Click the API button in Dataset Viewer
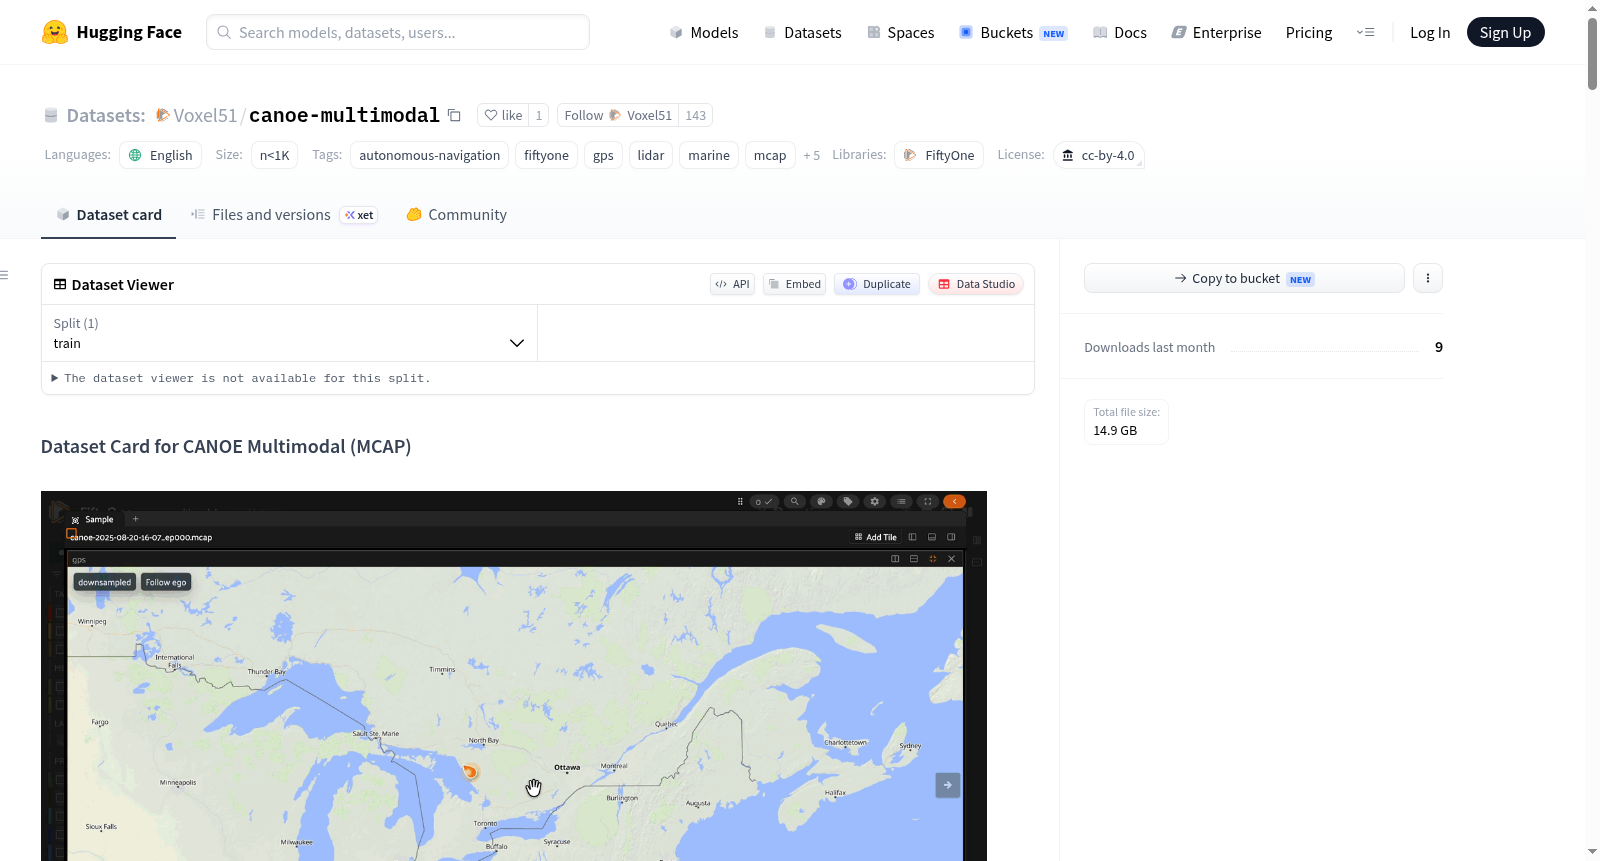Image resolution: width=1600 pixels, height=861 pixels. [x=732, y=284]
